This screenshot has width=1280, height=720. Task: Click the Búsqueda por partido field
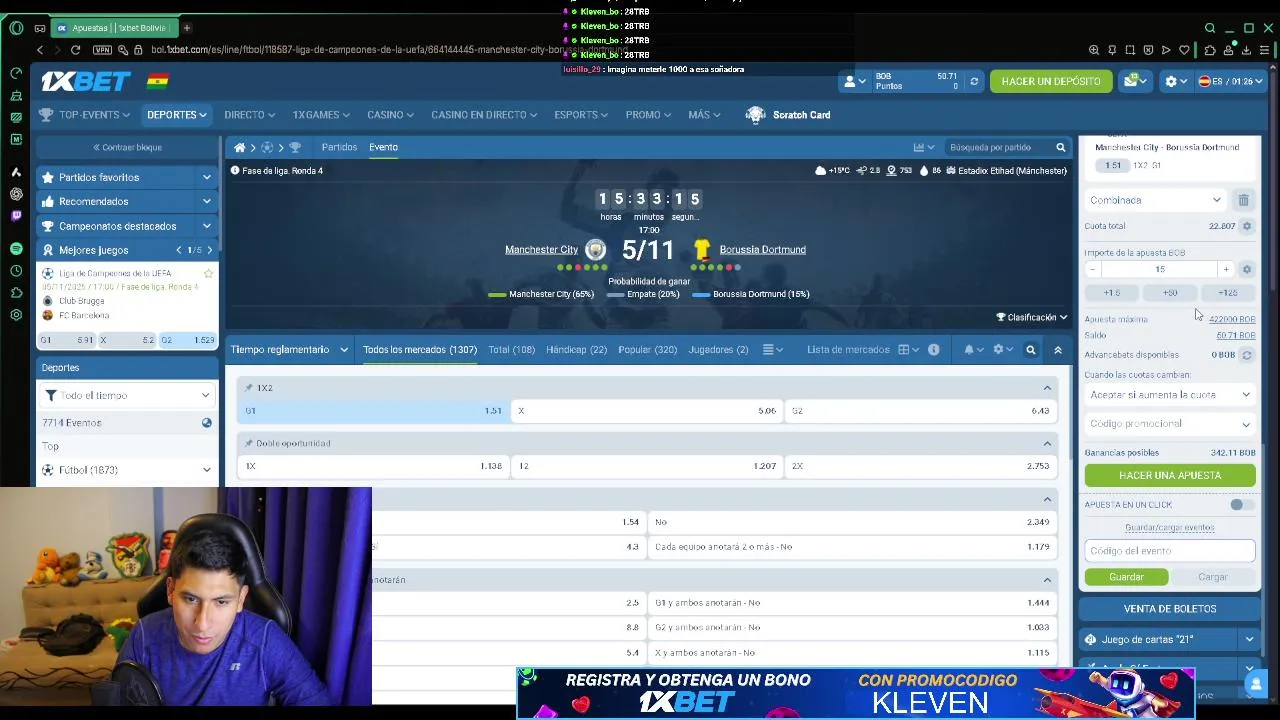pyautogui.click(x=1000, y=148)
